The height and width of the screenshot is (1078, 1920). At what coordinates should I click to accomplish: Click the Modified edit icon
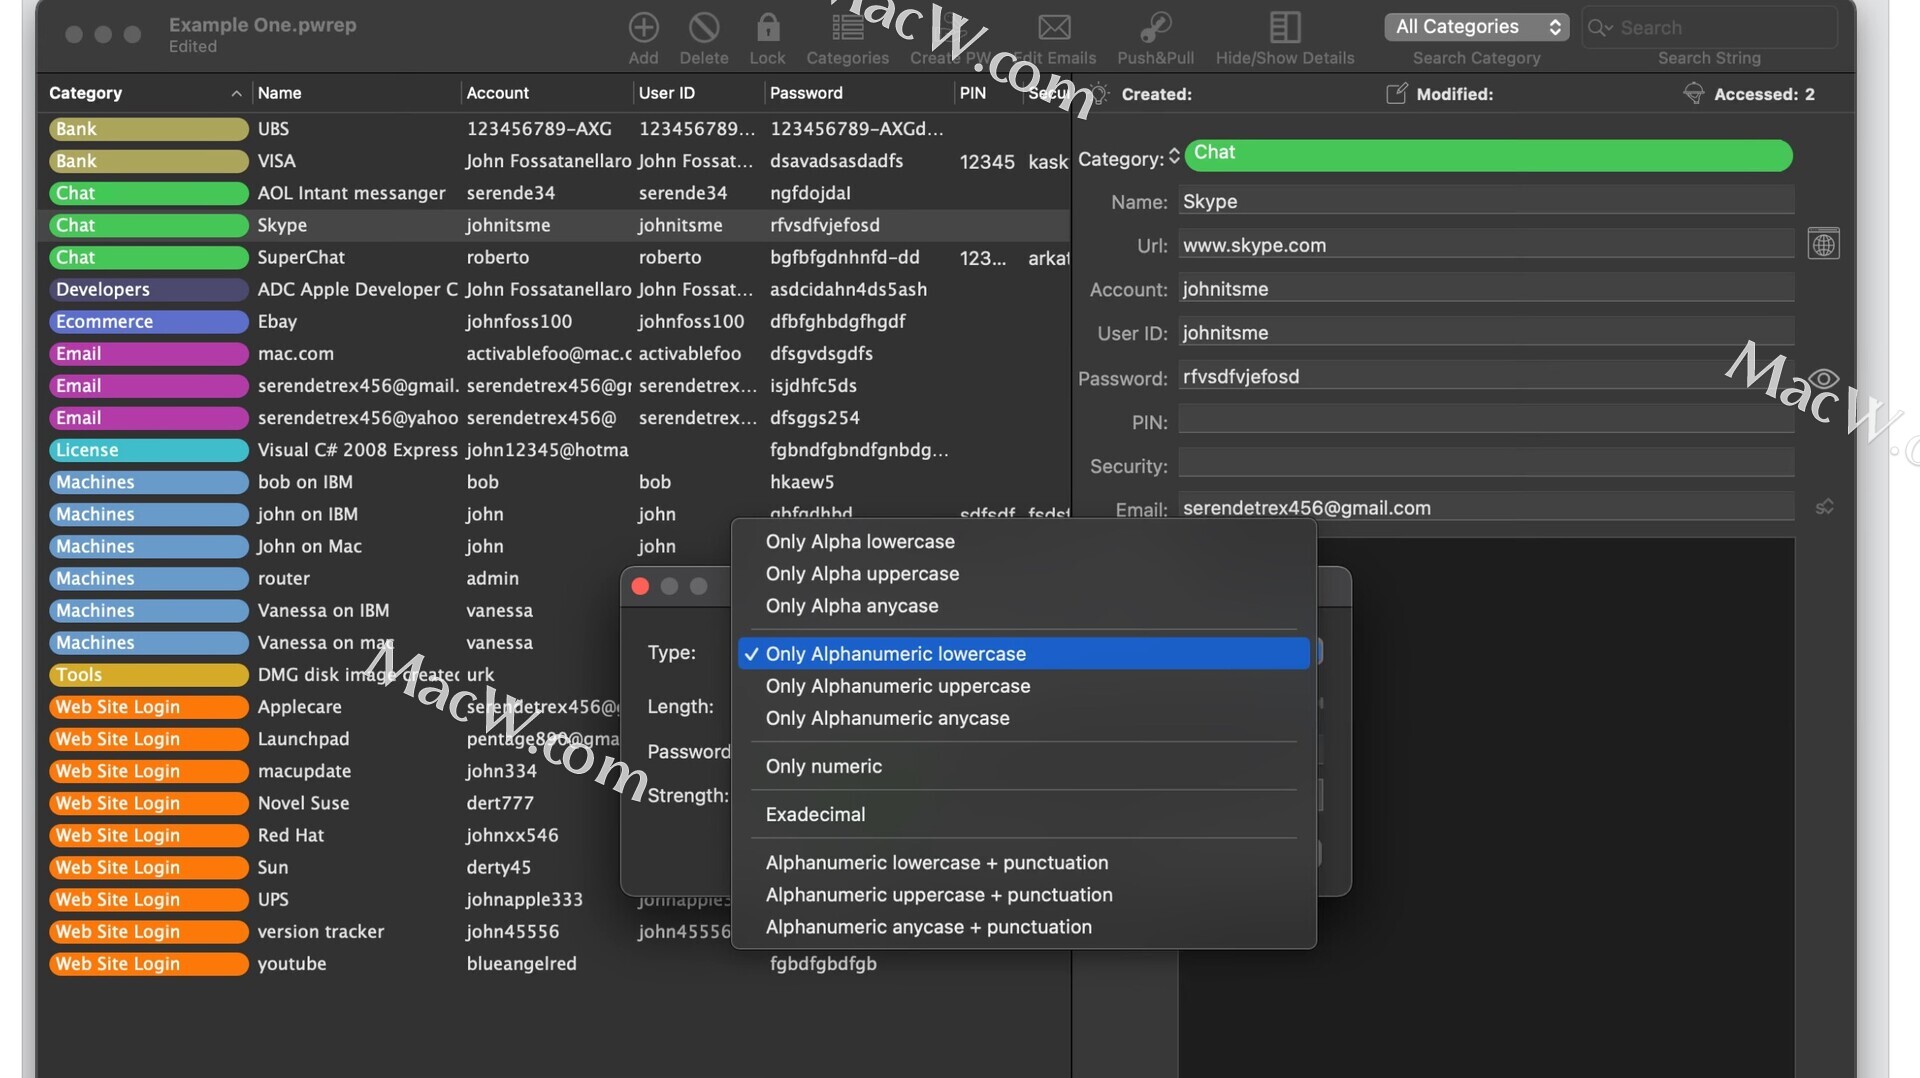click(1396, 94)
